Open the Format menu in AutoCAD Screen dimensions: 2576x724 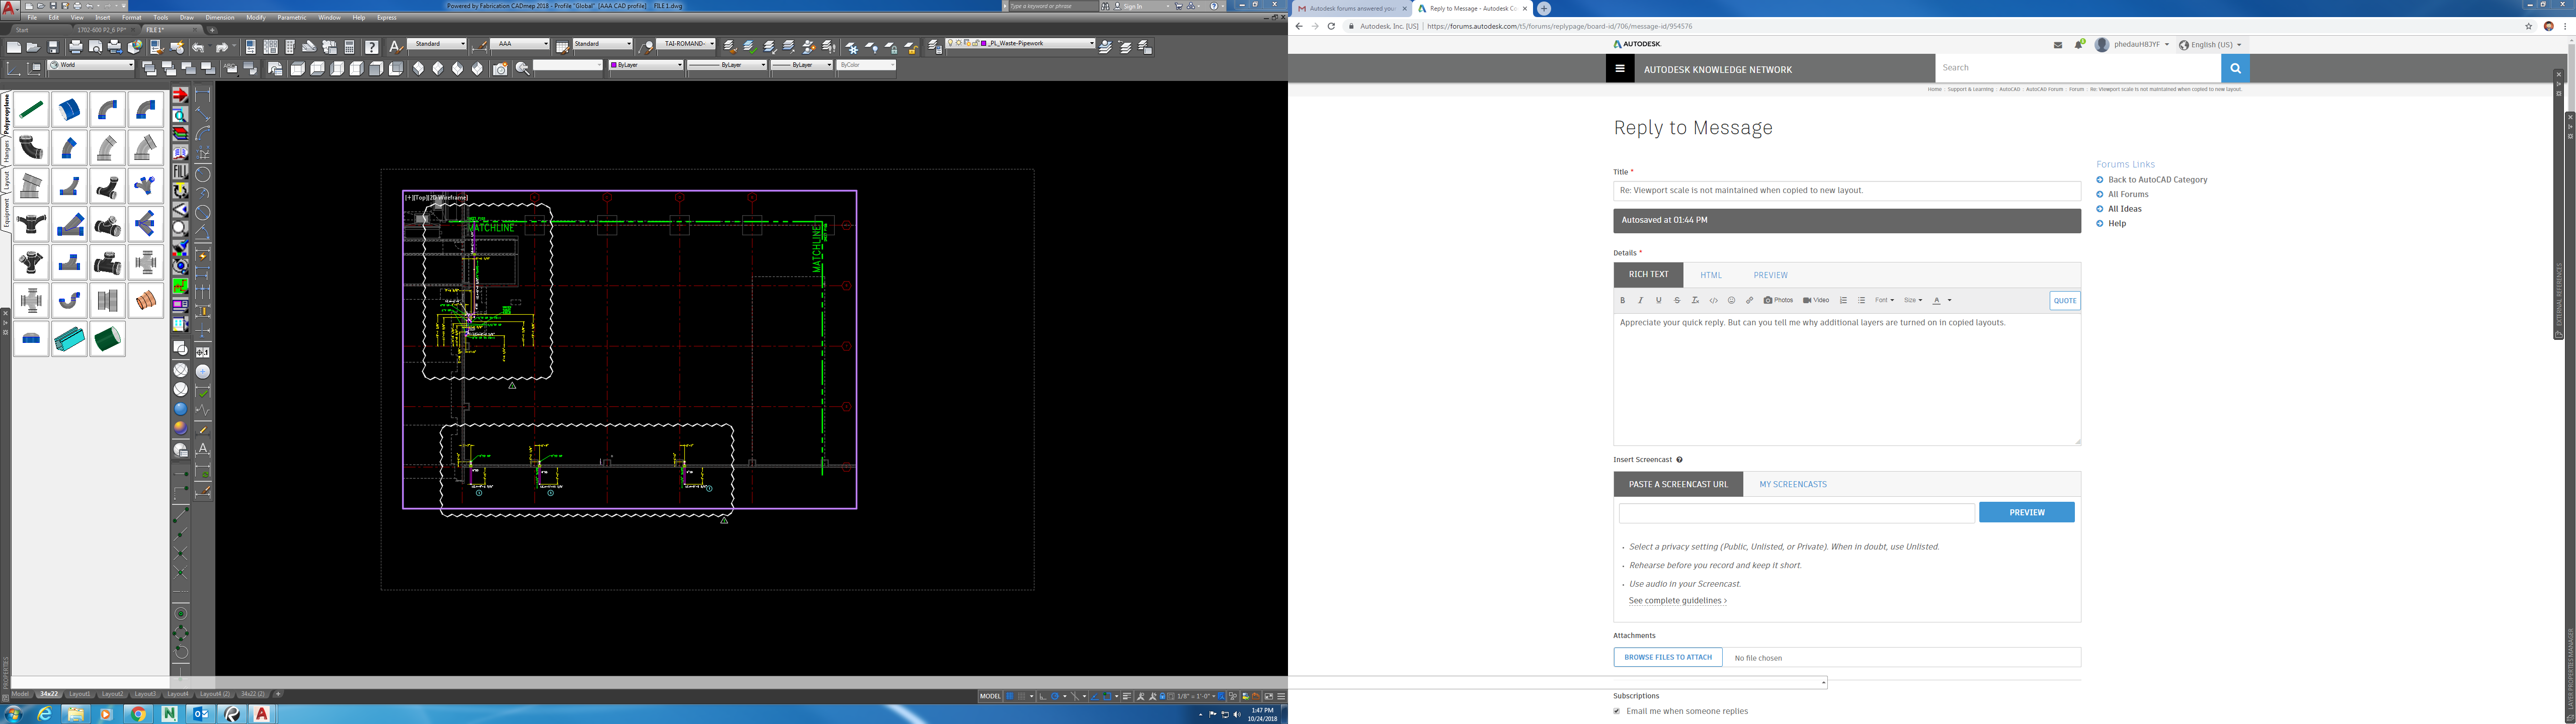click(x=131, y=17)
